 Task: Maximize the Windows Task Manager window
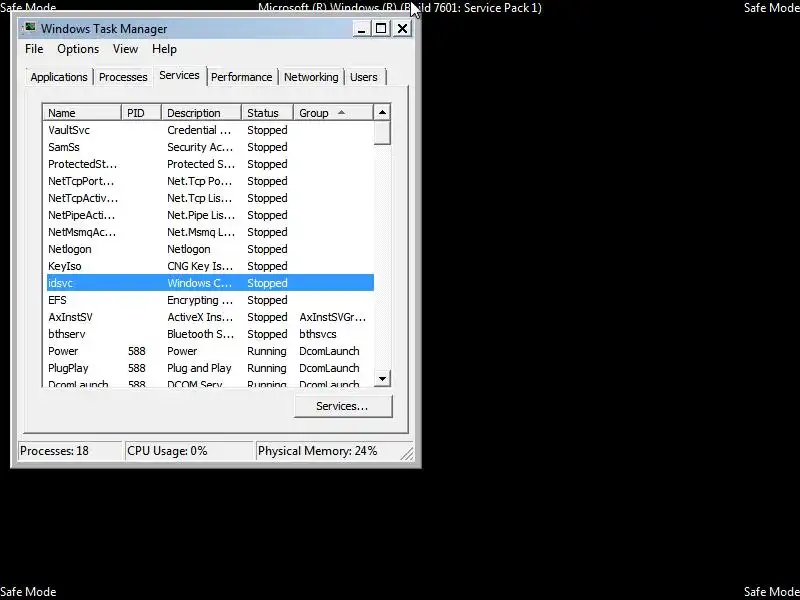click(x=381, y=29)
